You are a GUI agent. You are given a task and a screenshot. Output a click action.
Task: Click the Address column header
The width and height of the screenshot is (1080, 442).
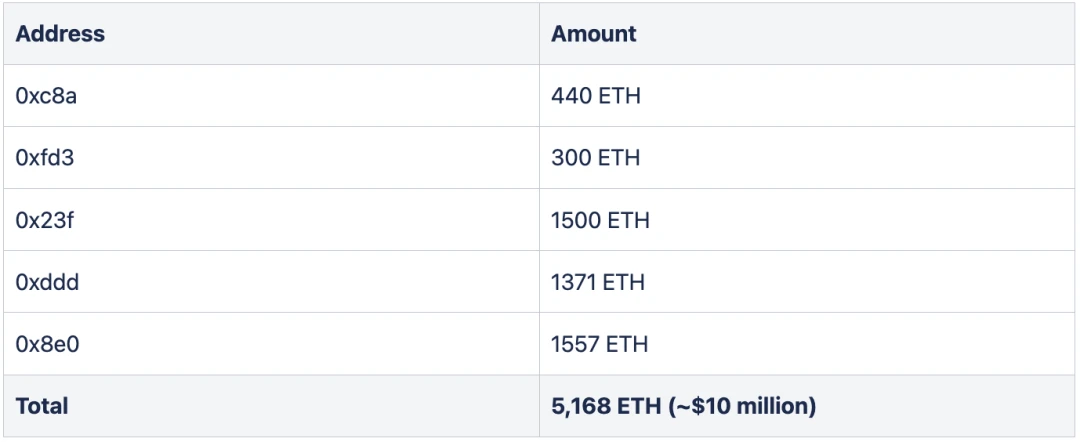60,34
